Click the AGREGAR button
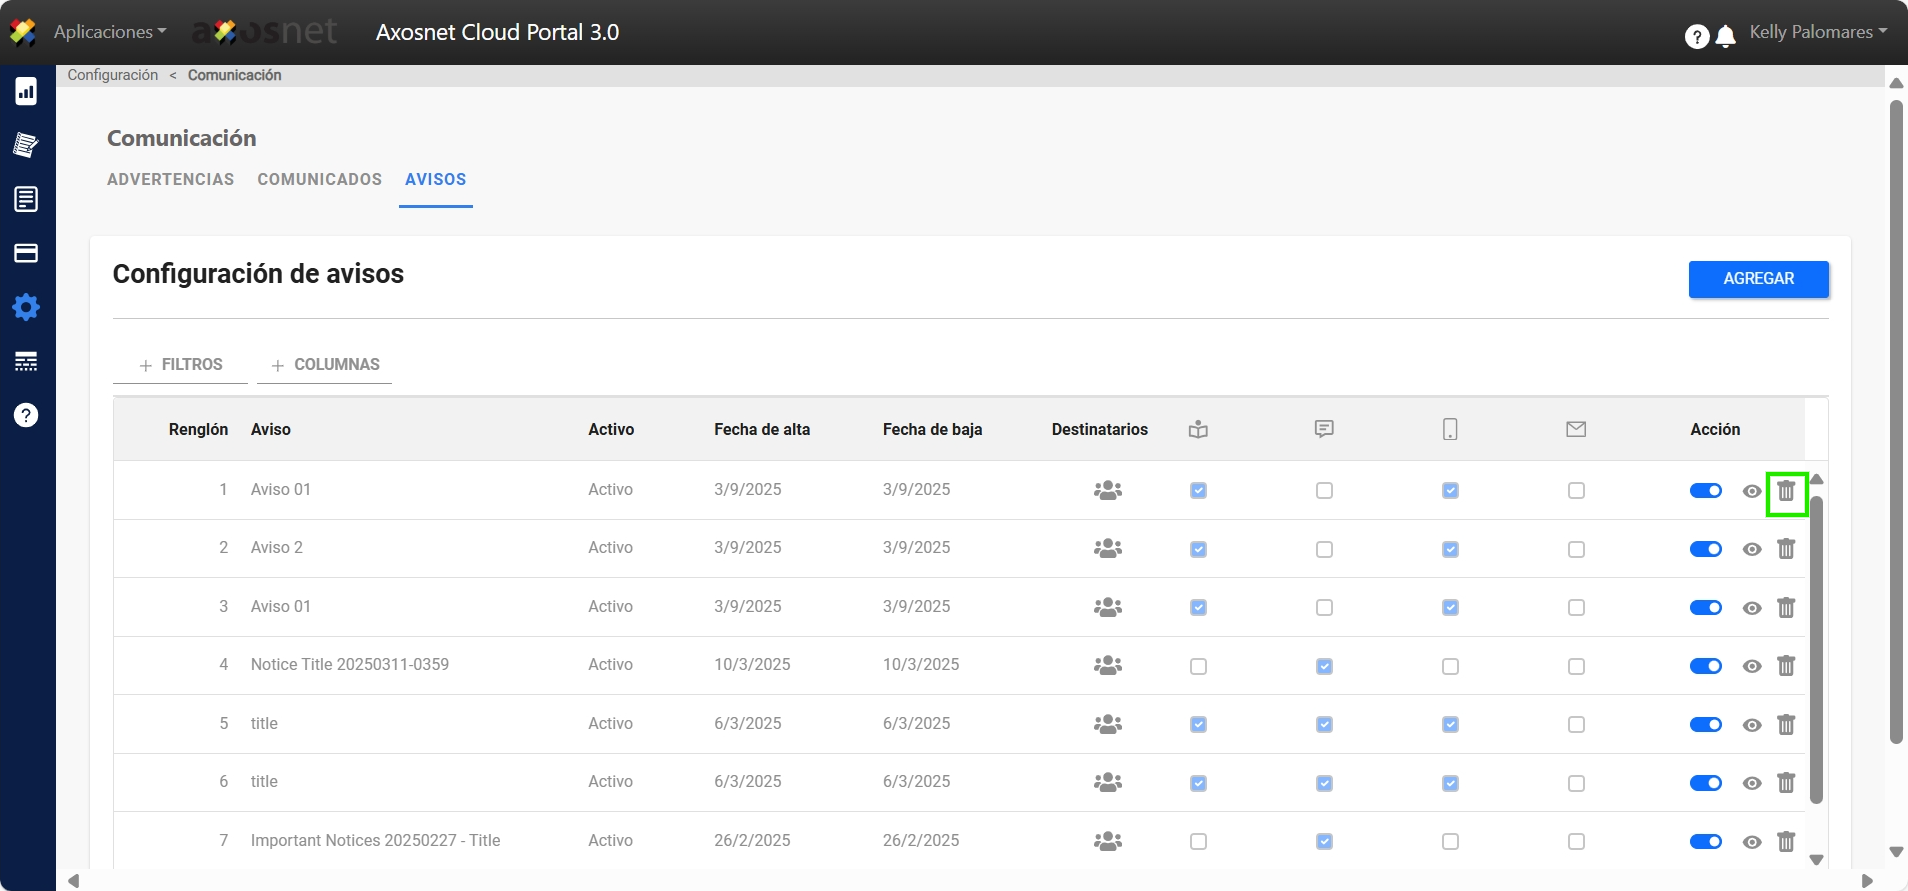The image size is (1908, 891). click(x=1758, y=279)
